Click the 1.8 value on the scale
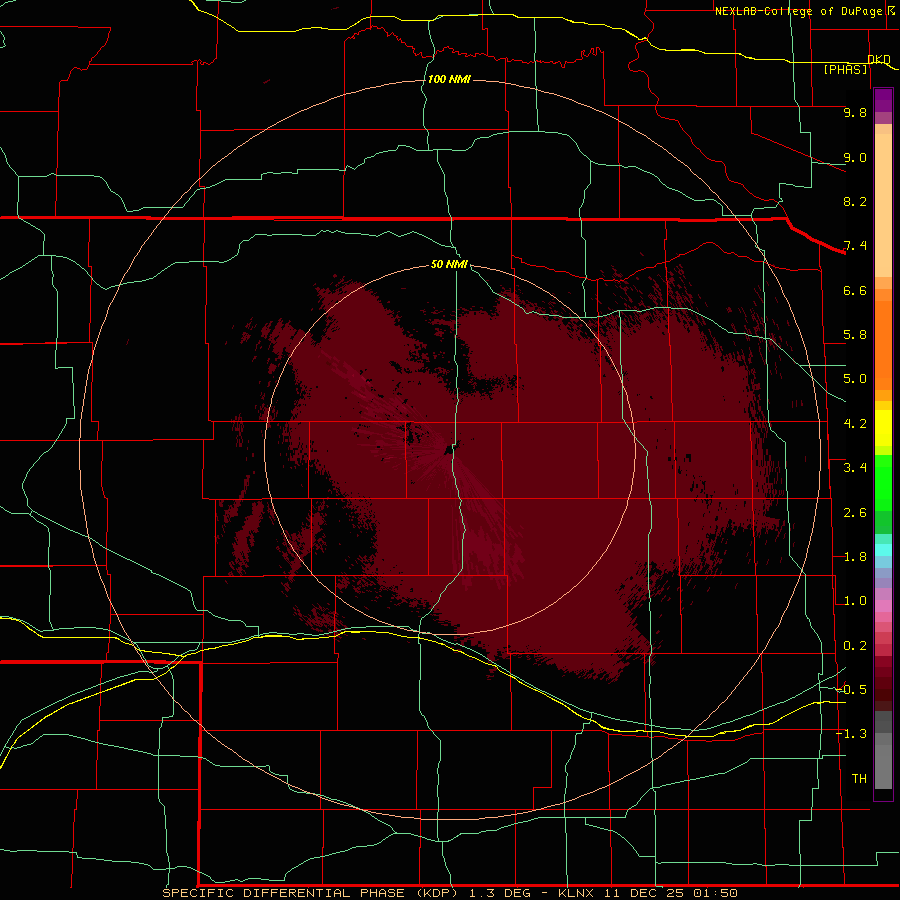 855,557
